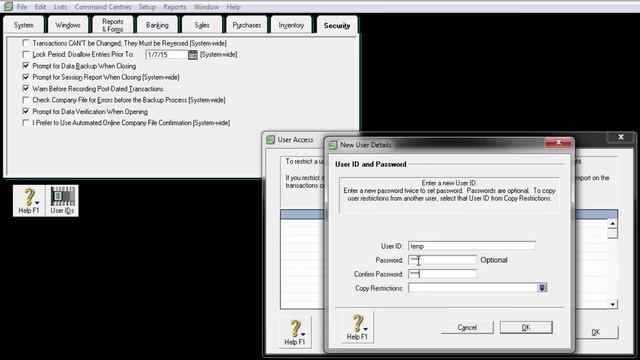
Task: Click the User ID input field
Action: coord(472,246)
